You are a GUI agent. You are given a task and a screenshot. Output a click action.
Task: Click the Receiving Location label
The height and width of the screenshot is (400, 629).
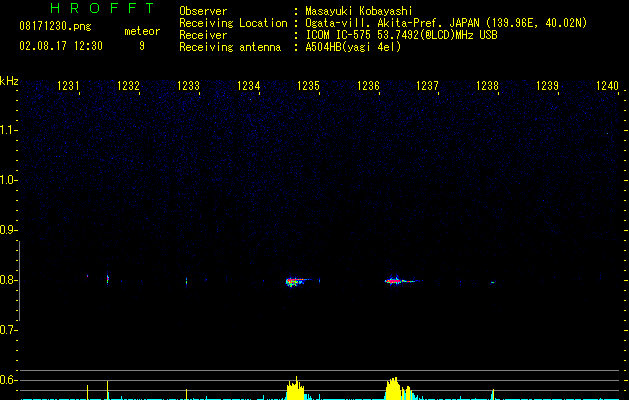point(233,23)
